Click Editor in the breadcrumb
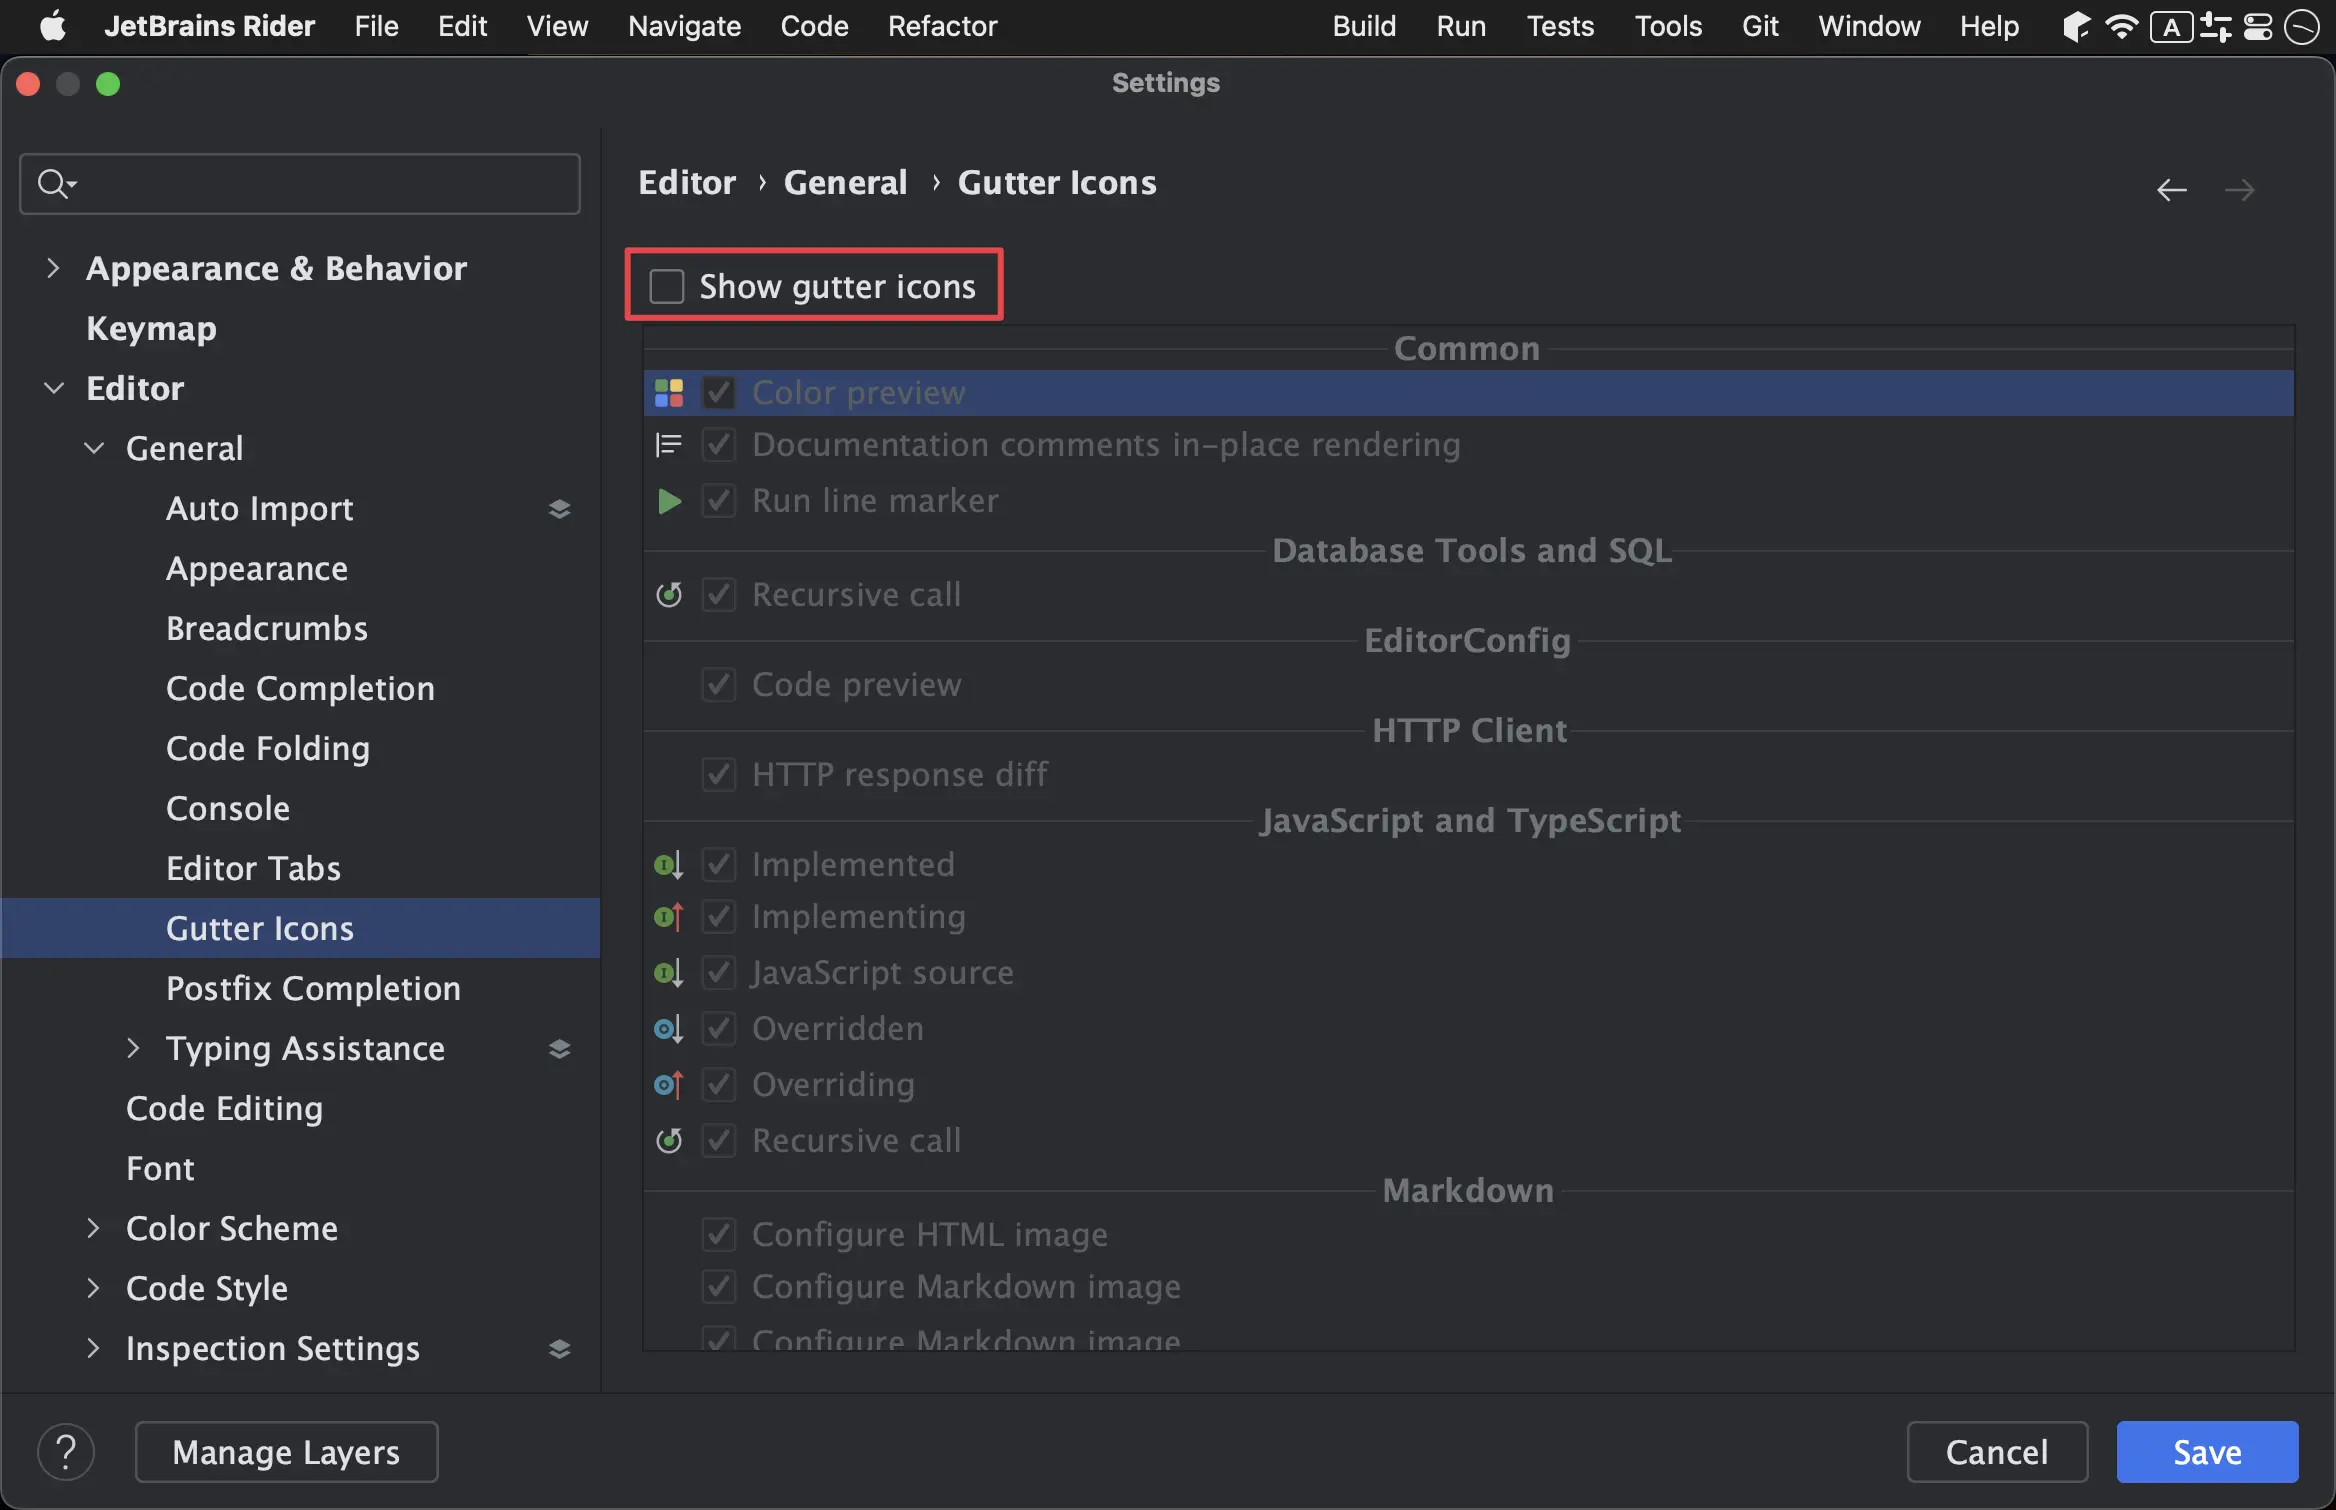Screen dimensions: 2336x1510 [687, 183]
